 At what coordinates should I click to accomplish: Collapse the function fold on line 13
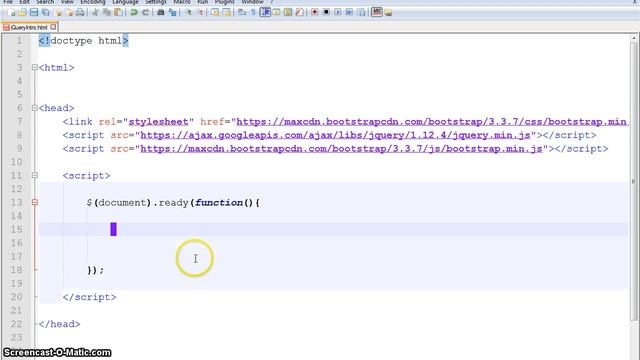tap(35, 202)
